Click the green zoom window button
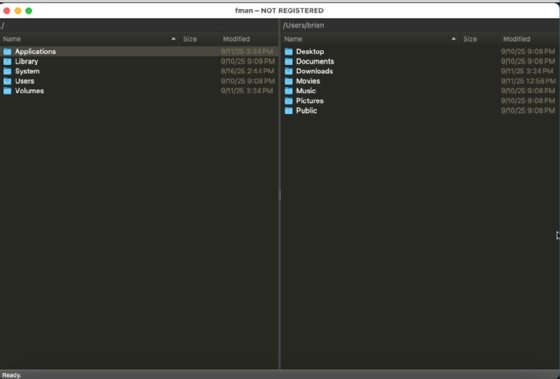 click(x=29, y=11)
